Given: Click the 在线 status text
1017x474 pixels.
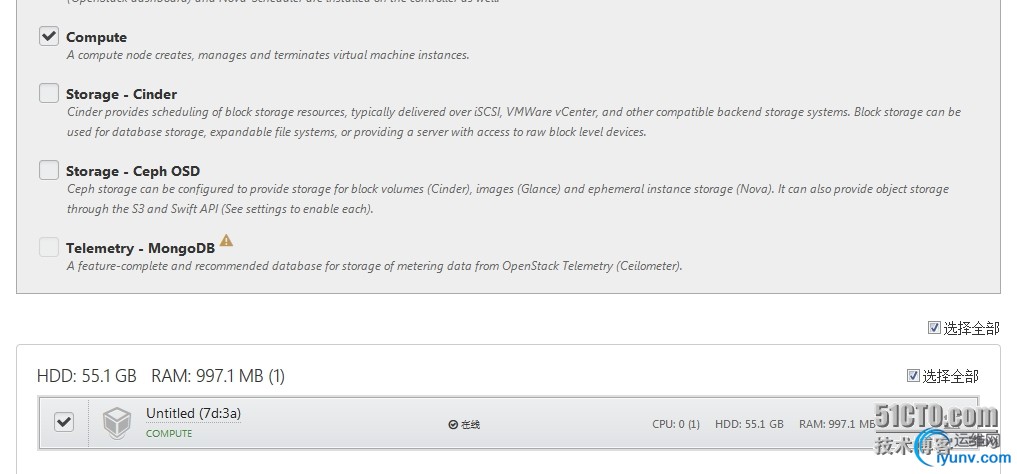Looking at the screenshot, I should 470,424.
